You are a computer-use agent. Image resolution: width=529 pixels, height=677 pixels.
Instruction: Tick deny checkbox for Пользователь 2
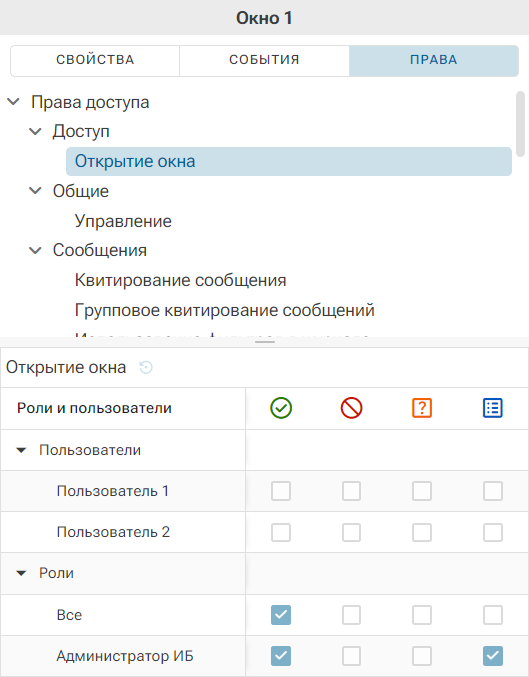[352, 532]
